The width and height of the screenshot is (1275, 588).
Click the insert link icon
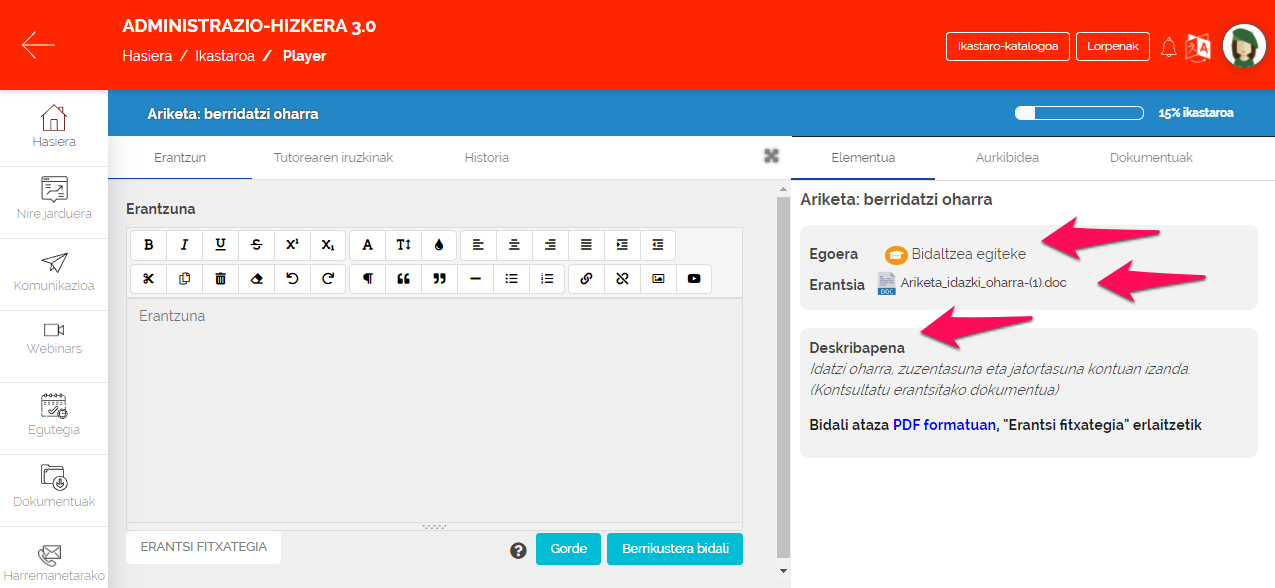coord(586,279)
